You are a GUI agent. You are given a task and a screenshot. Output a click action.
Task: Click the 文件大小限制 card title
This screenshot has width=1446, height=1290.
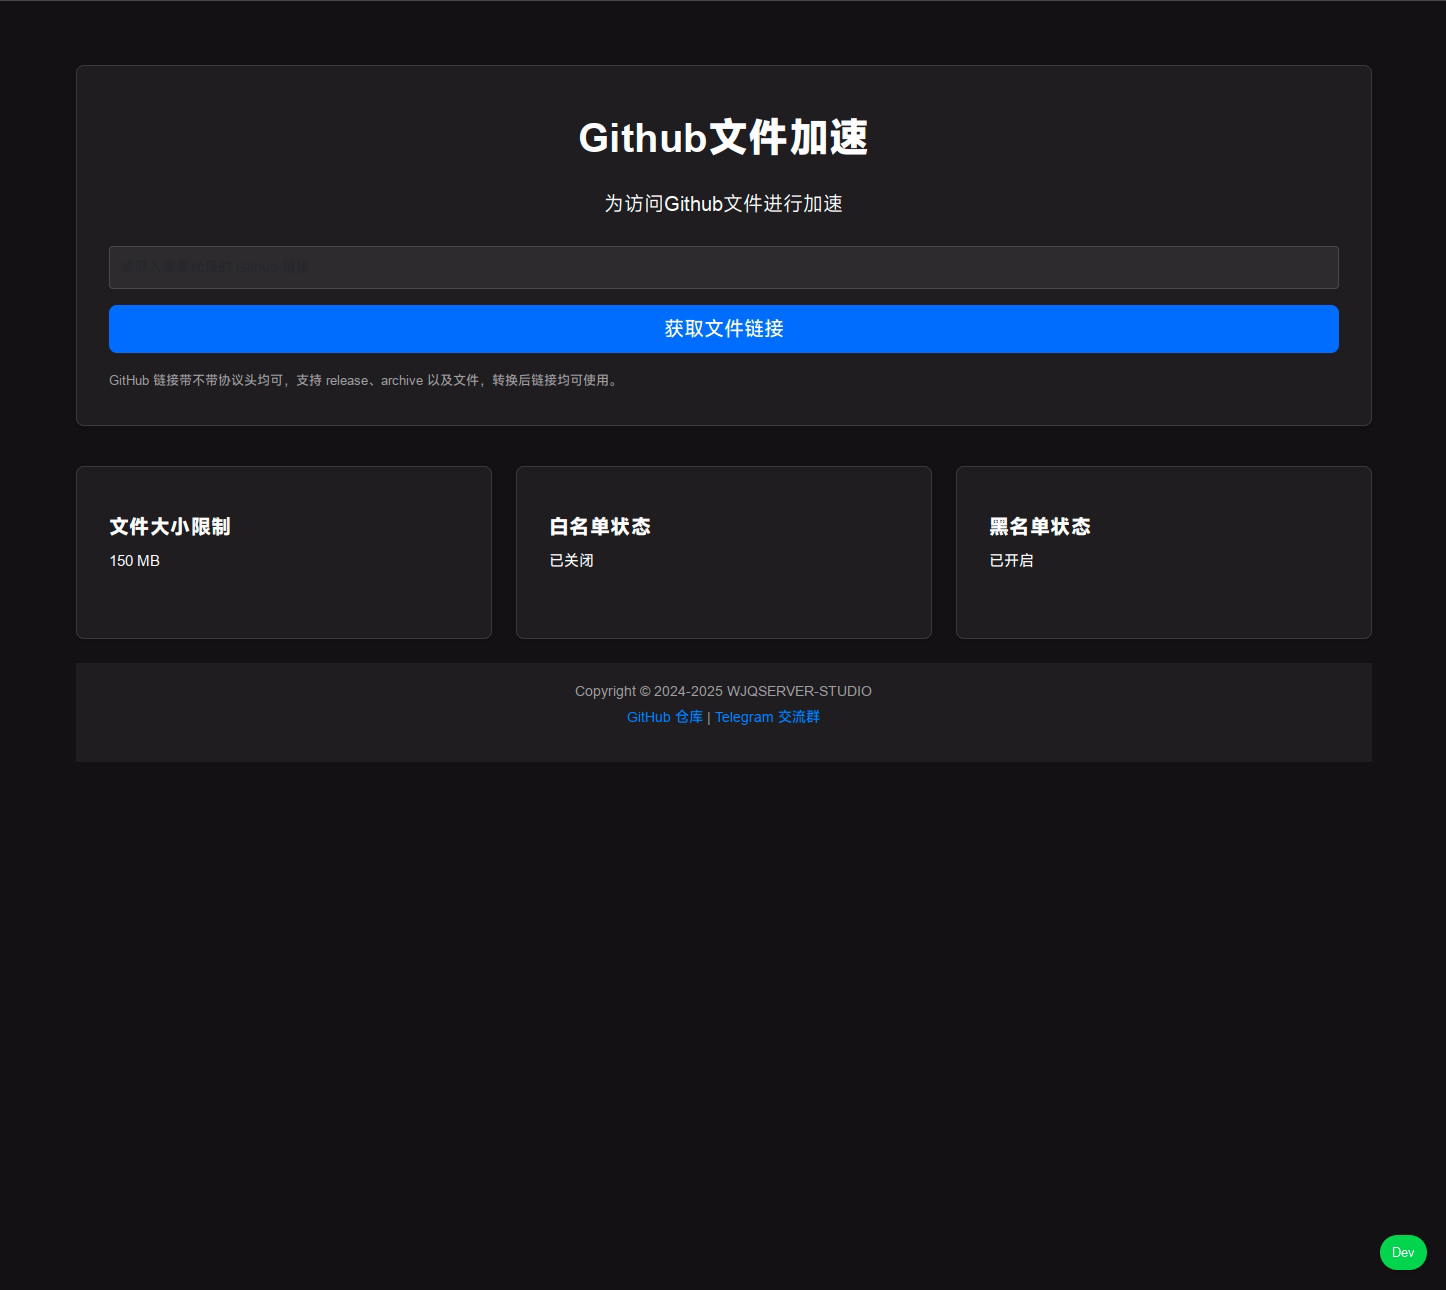tap(170, 527)
